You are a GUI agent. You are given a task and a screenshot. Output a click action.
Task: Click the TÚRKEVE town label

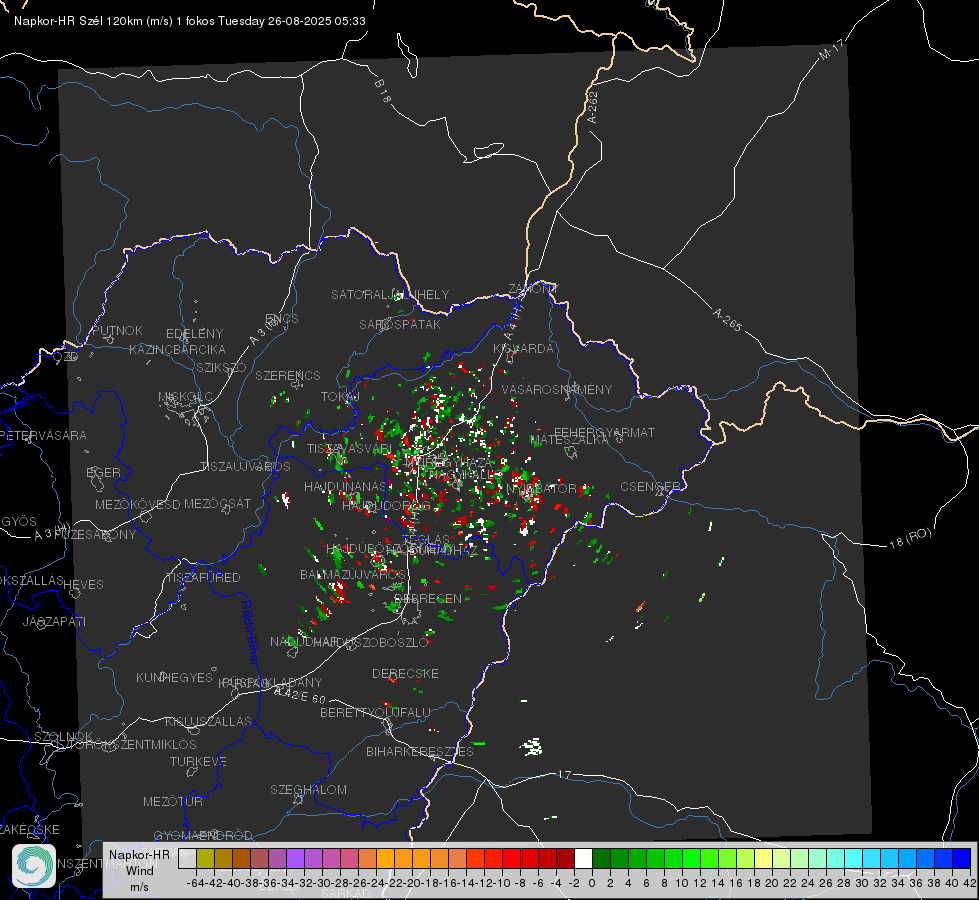point(199,761)
